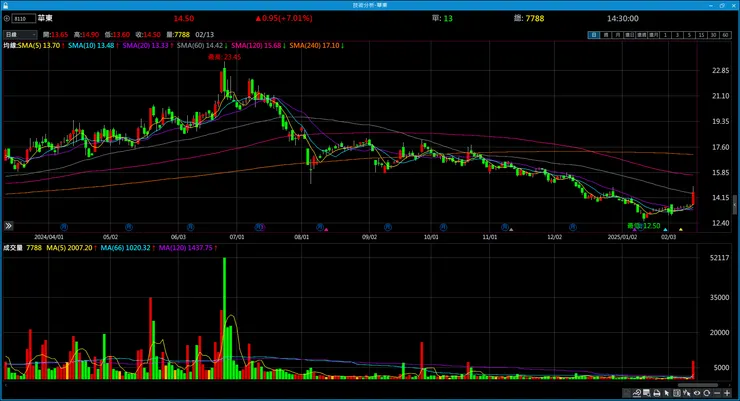740x401 pixels.
Task: Click the 14:30:00 time display
Action: [x=622, y=18]
